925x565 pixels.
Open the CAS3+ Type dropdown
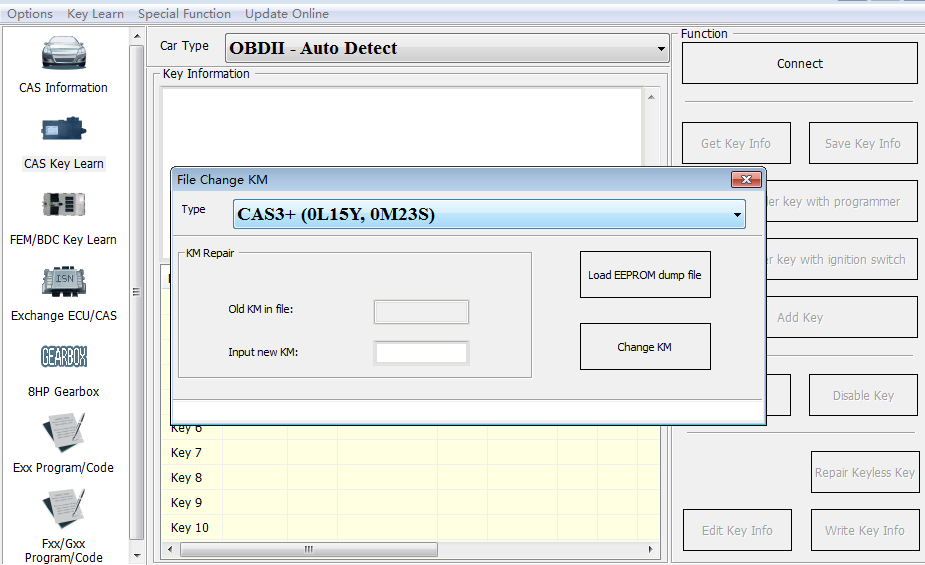tap(737, 214)
